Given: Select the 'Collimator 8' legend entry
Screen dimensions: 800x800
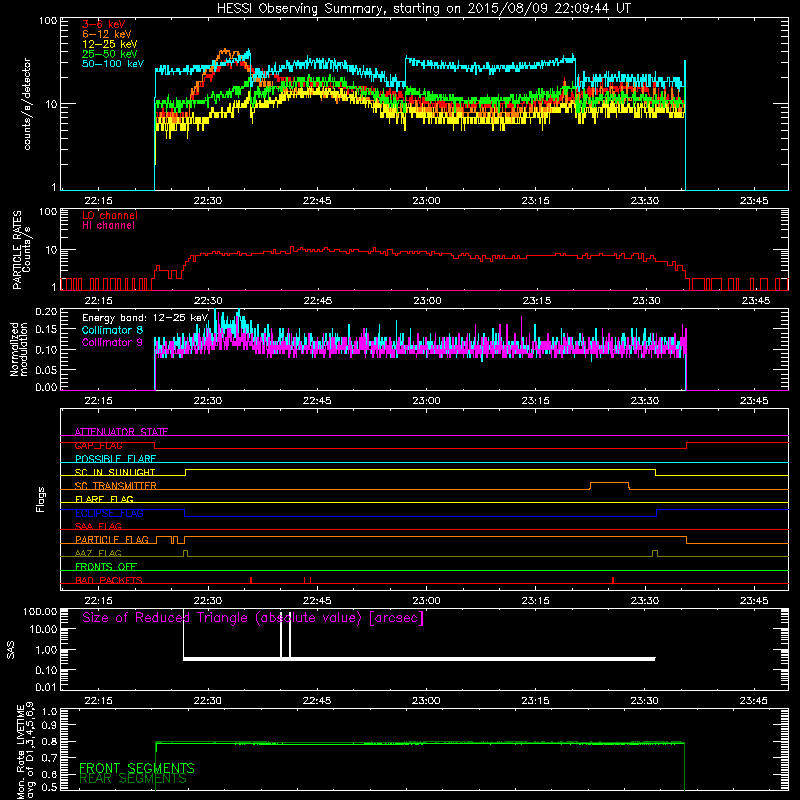Looking at the screenshot, I should [x=112, y=330].
